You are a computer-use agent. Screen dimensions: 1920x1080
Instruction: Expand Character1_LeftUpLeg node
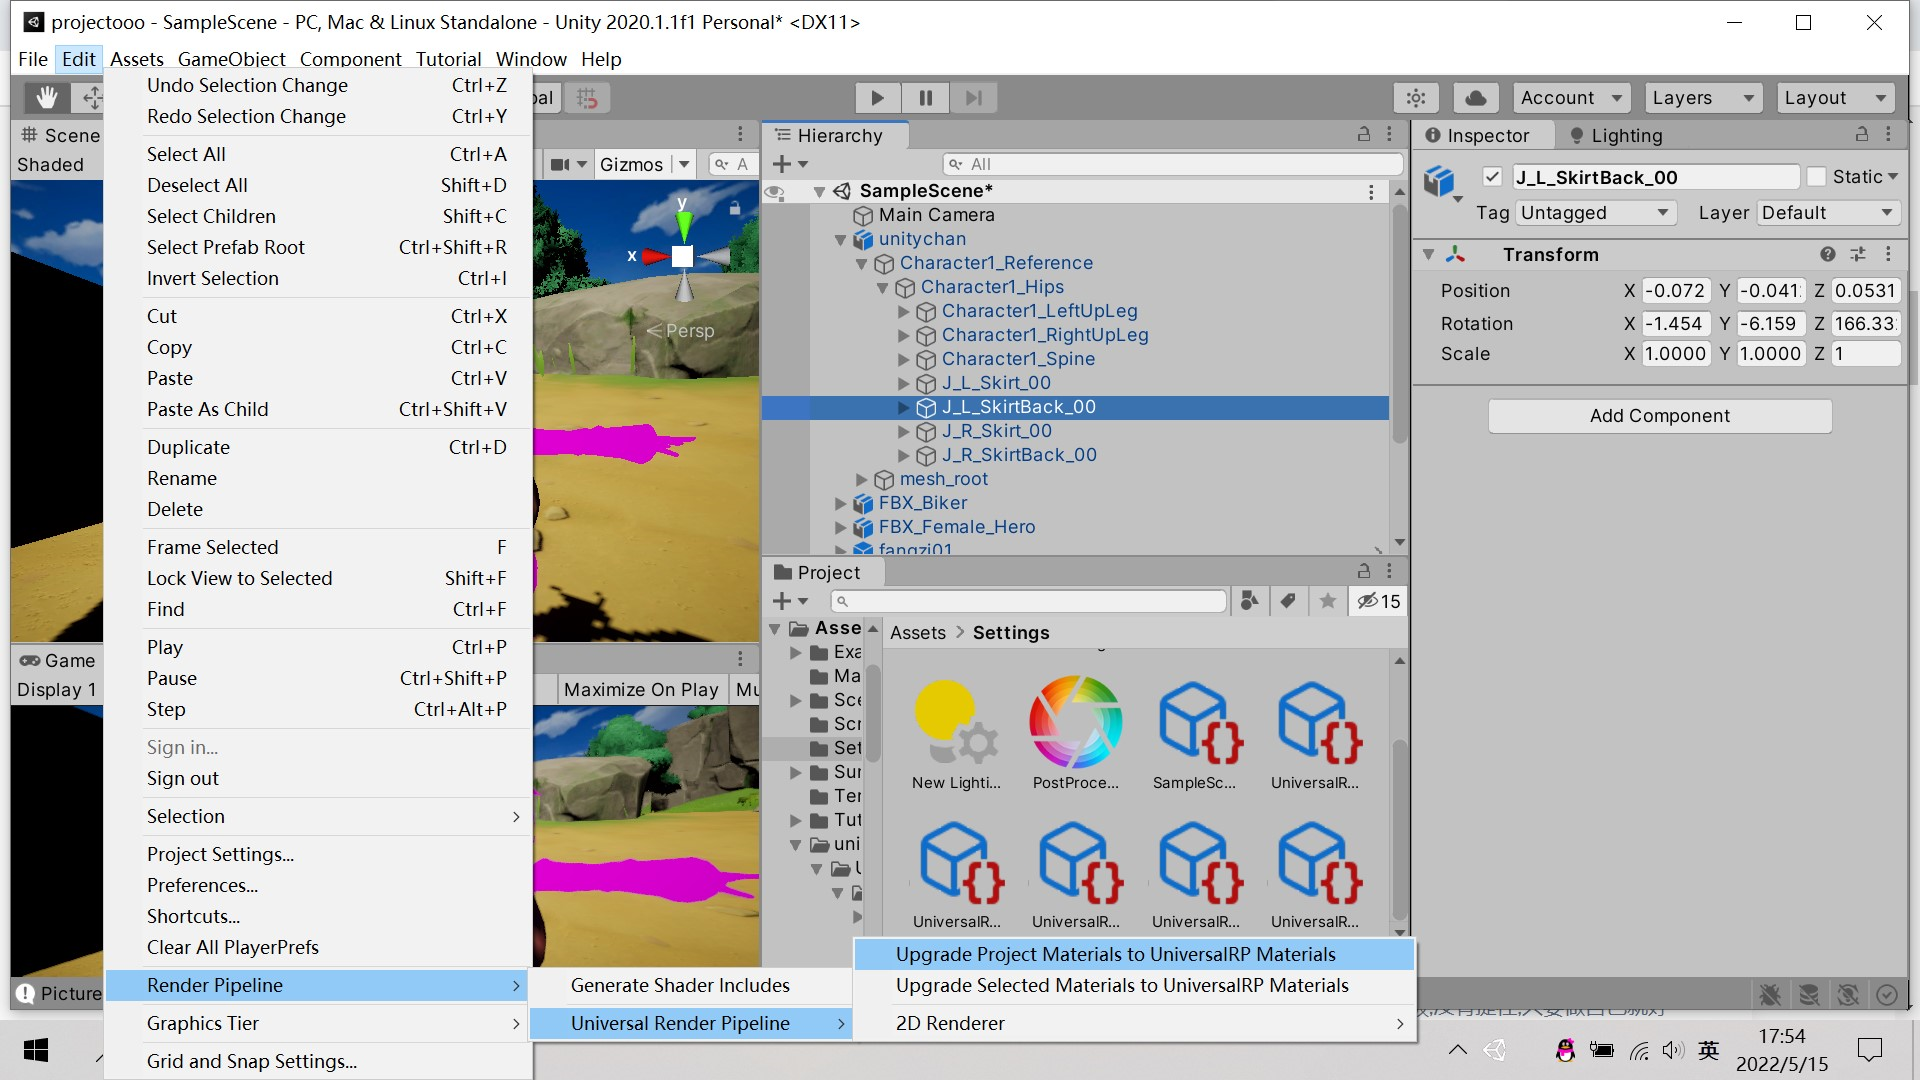(904, 311)
